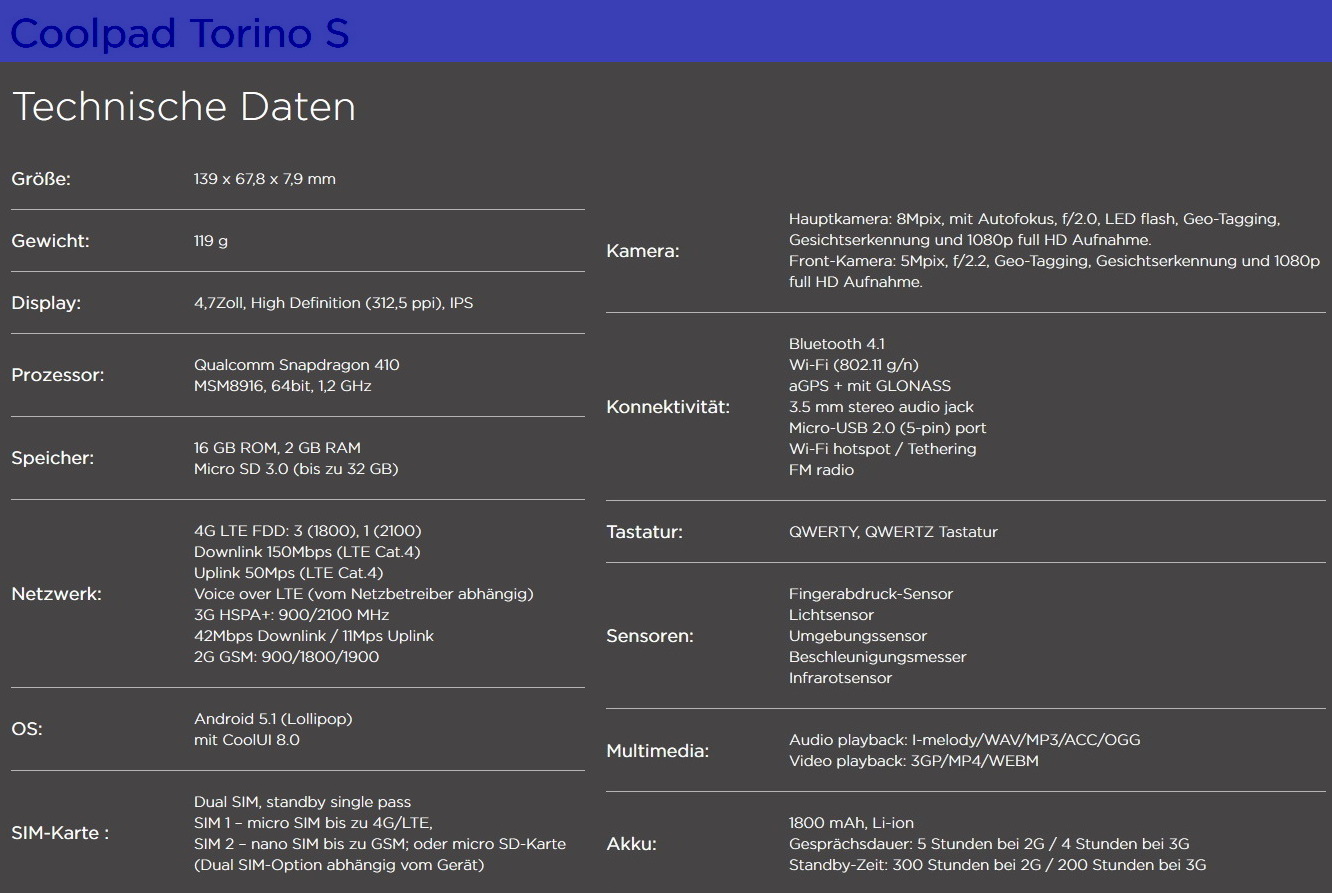Select the 'Gewicht:' label
The image size is (1332, 893).
[x=50, y=241]
